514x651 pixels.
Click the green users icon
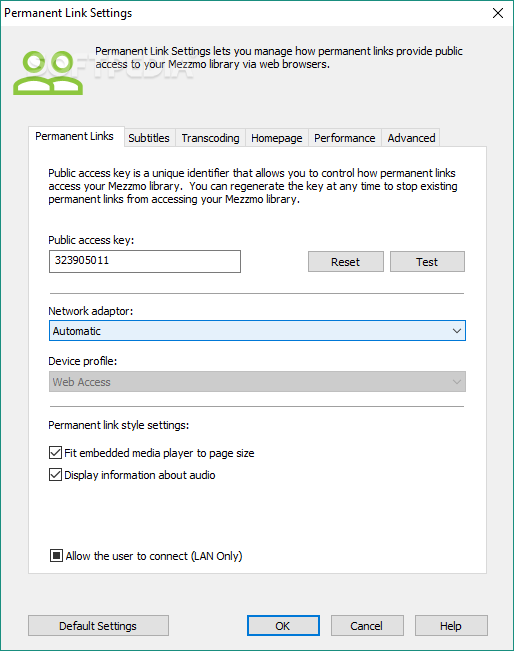click(48, 73)
